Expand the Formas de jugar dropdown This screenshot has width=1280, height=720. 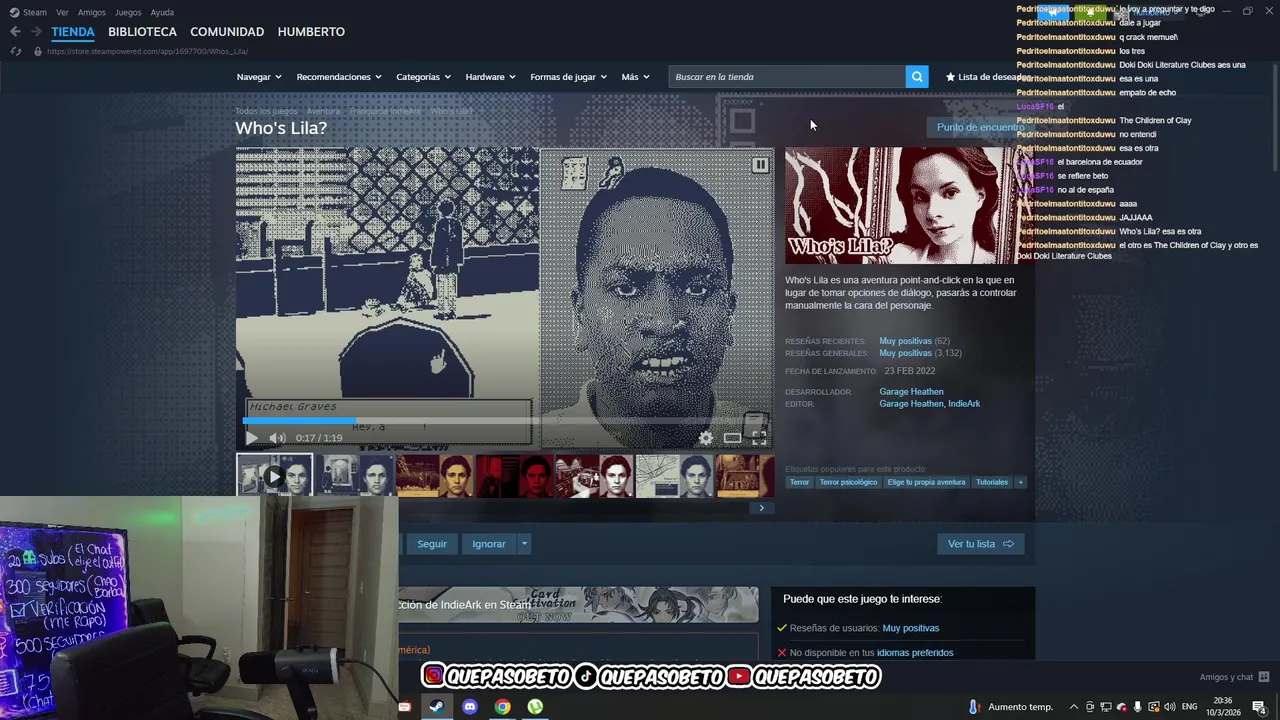tap(568, 77)
